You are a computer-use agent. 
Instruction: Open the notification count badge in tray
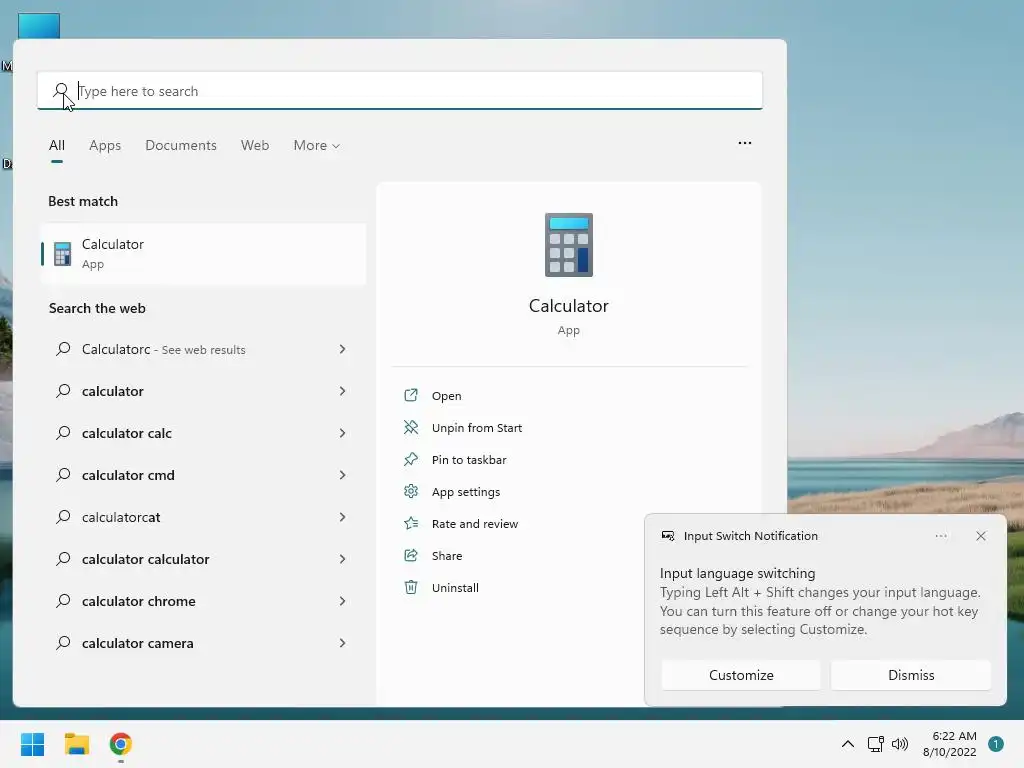(995, 744)
